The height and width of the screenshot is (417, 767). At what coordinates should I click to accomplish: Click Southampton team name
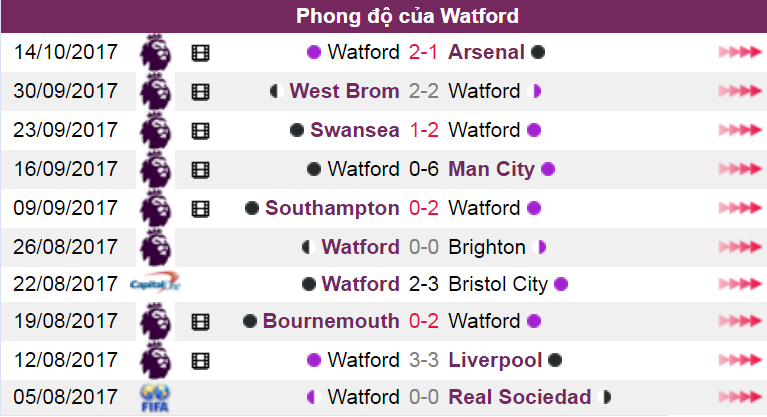coord(332,208)
